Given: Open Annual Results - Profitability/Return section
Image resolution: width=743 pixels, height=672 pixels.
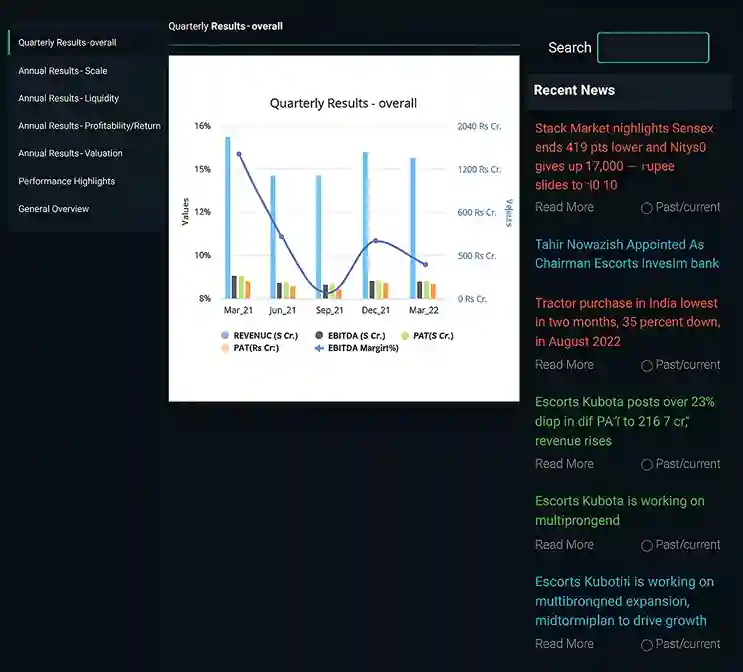Looking at the screenshot, I should [x=89, y=126].
